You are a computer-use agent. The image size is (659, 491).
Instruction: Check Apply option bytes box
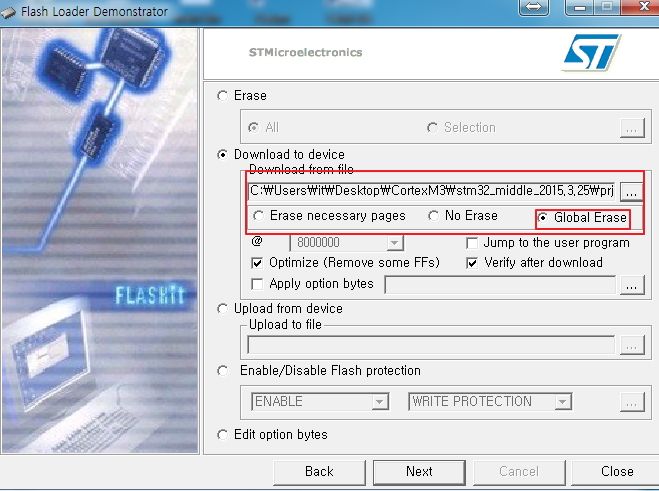coord(257,284)
